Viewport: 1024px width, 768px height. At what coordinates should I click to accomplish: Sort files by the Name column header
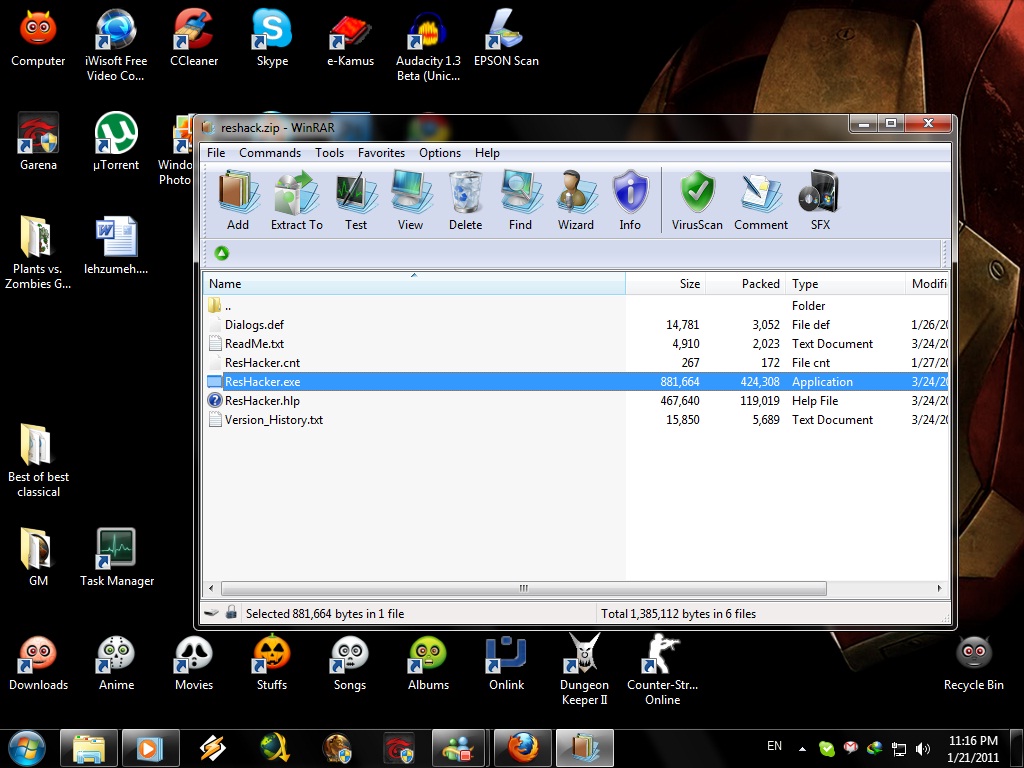[x=414, y=283]
